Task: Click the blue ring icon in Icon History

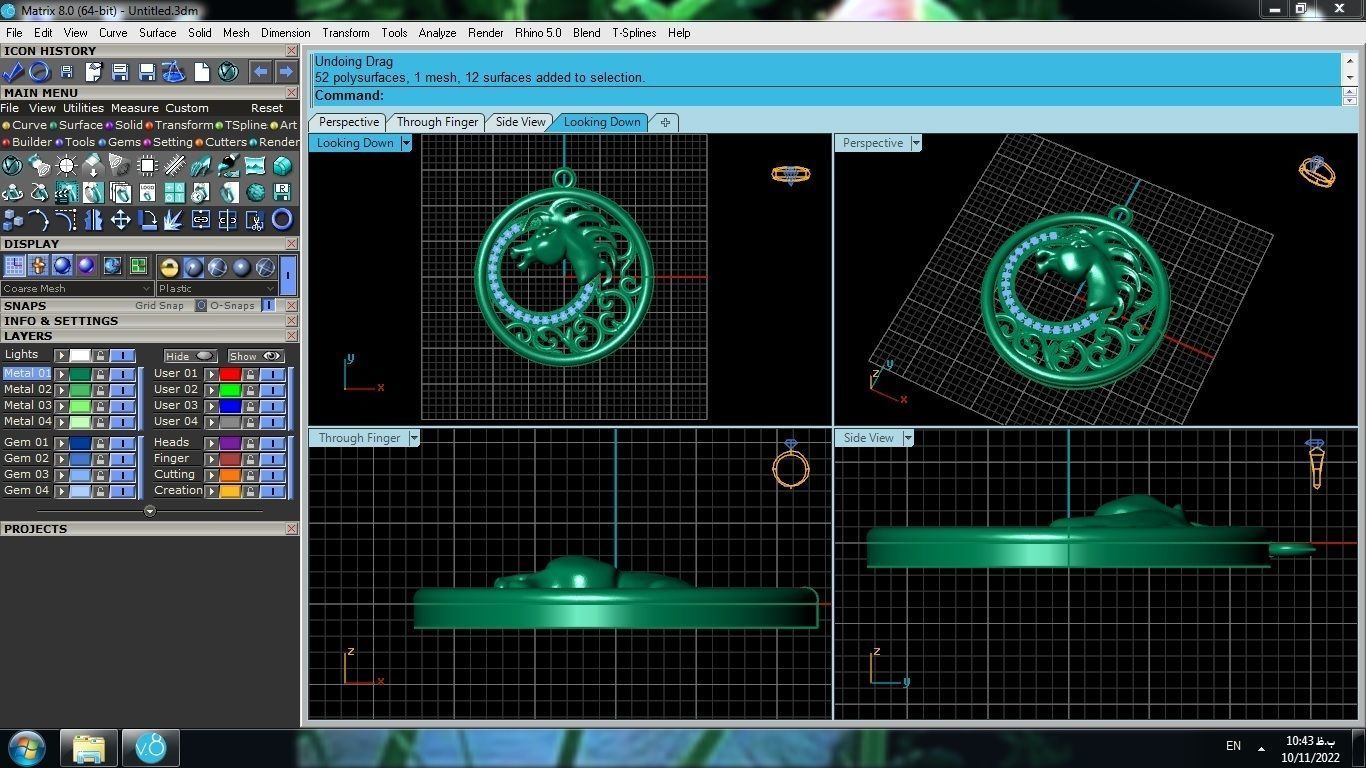Action: (39, 72)
